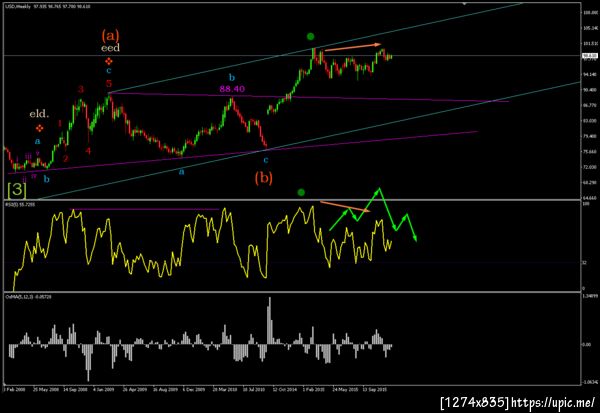Select the red wave 3 label
This screenshot has height=413, width=600.
point(81,90)
